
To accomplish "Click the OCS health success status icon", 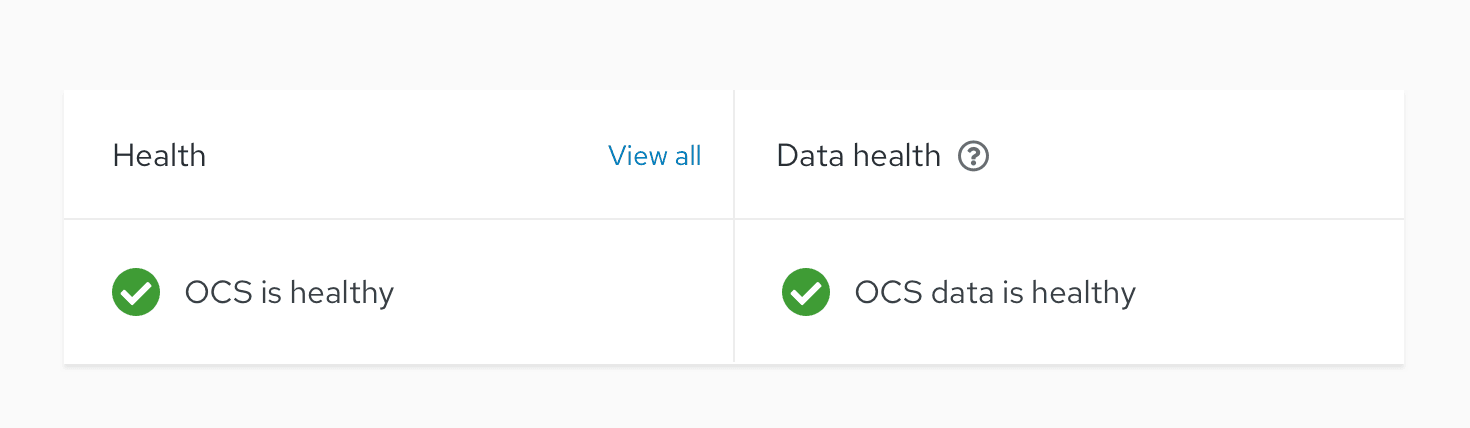I will [136, 292].
